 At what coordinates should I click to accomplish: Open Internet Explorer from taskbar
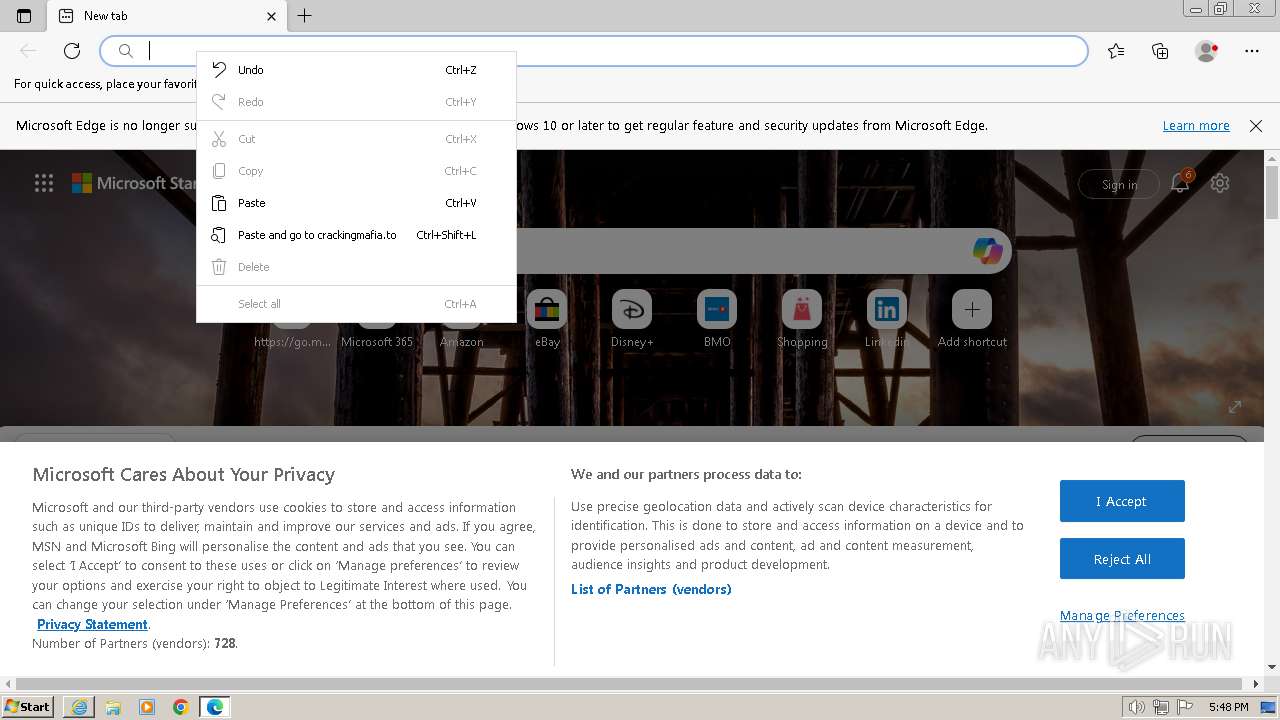tap(79, 707)
